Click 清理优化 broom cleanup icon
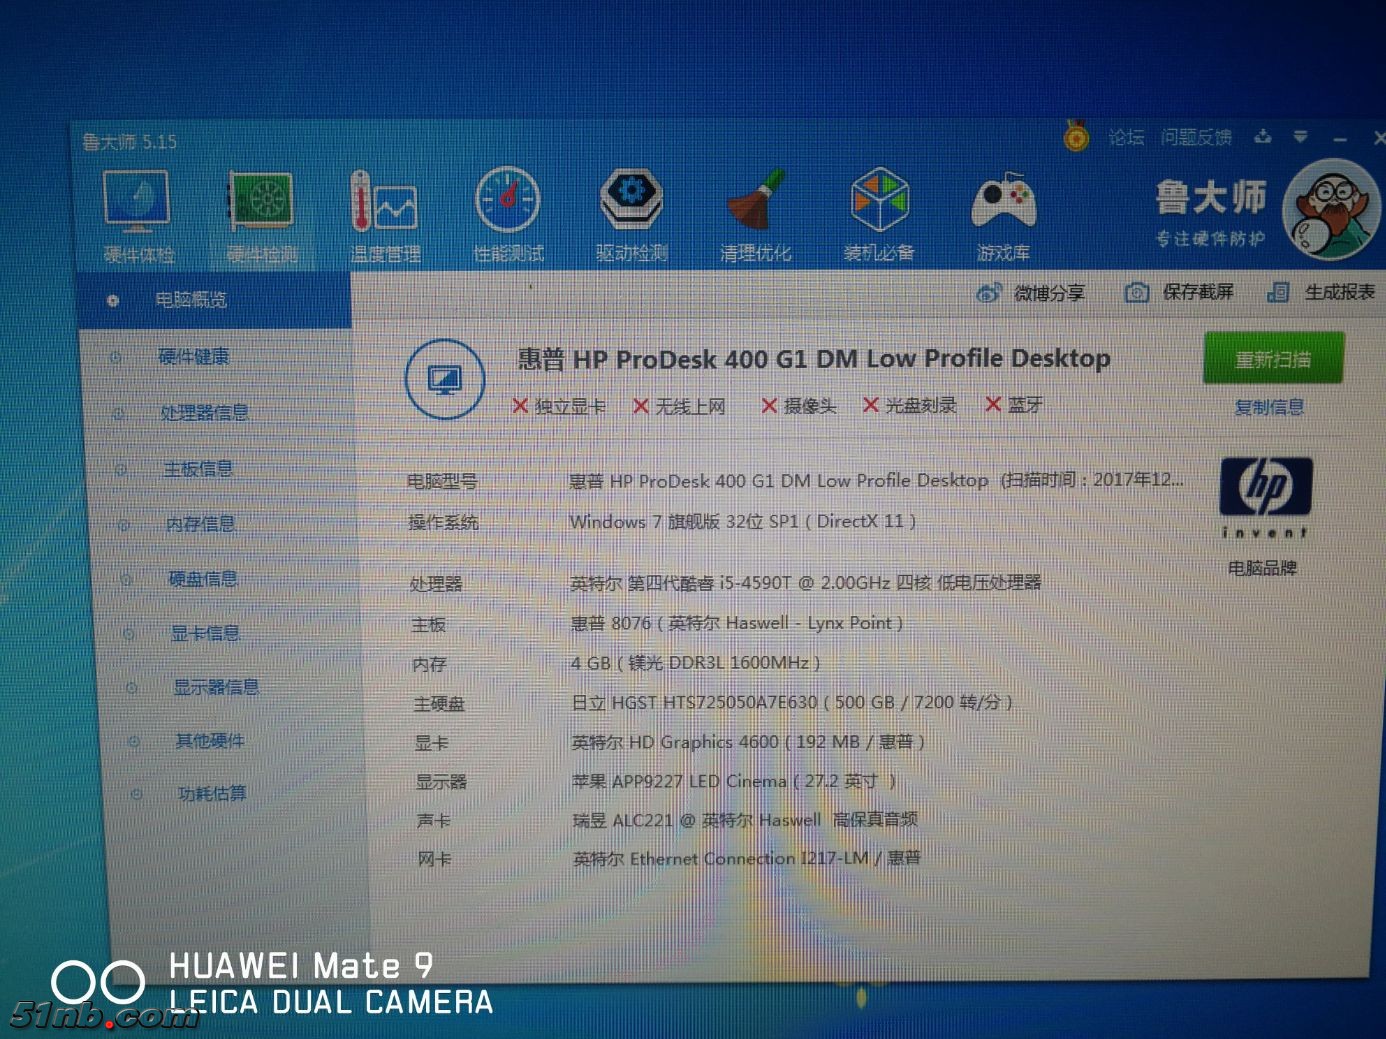This screenshot has height=1039, width=1386. click(x=755, y=212)
